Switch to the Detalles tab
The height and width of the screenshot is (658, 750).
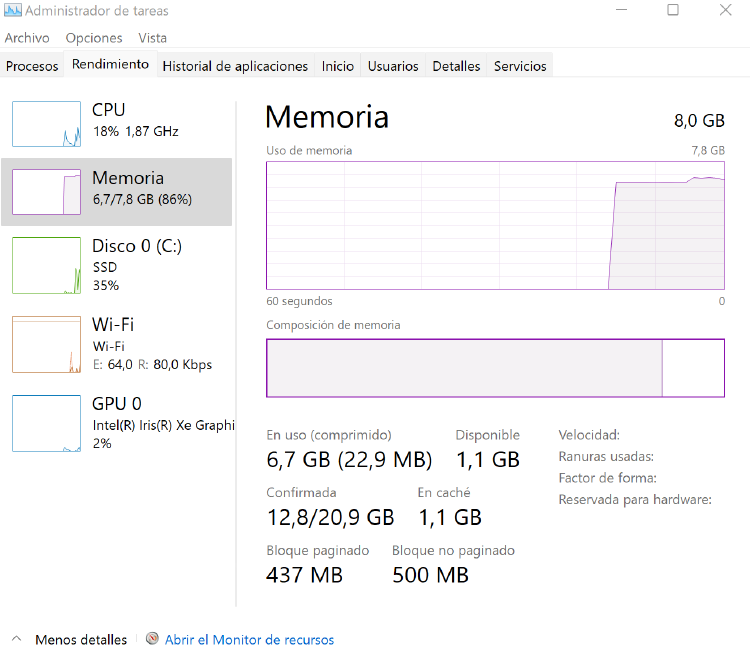(x=456, y=66)
